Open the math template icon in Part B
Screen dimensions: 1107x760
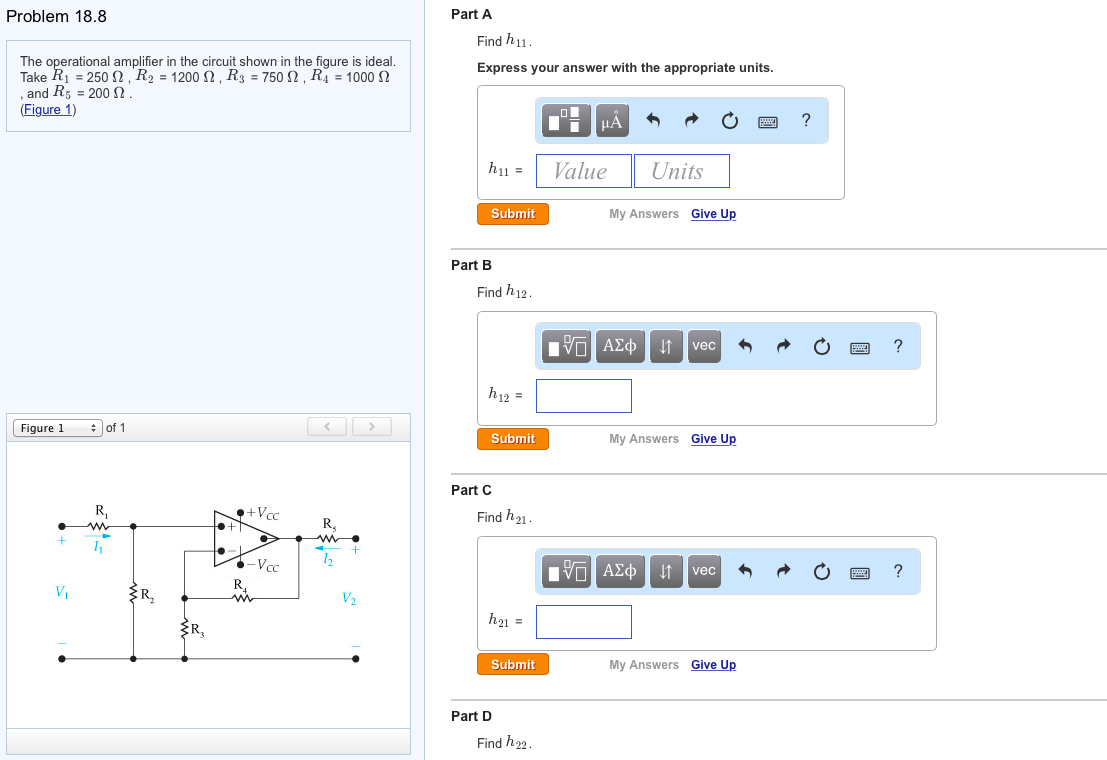tap(566, 345)
